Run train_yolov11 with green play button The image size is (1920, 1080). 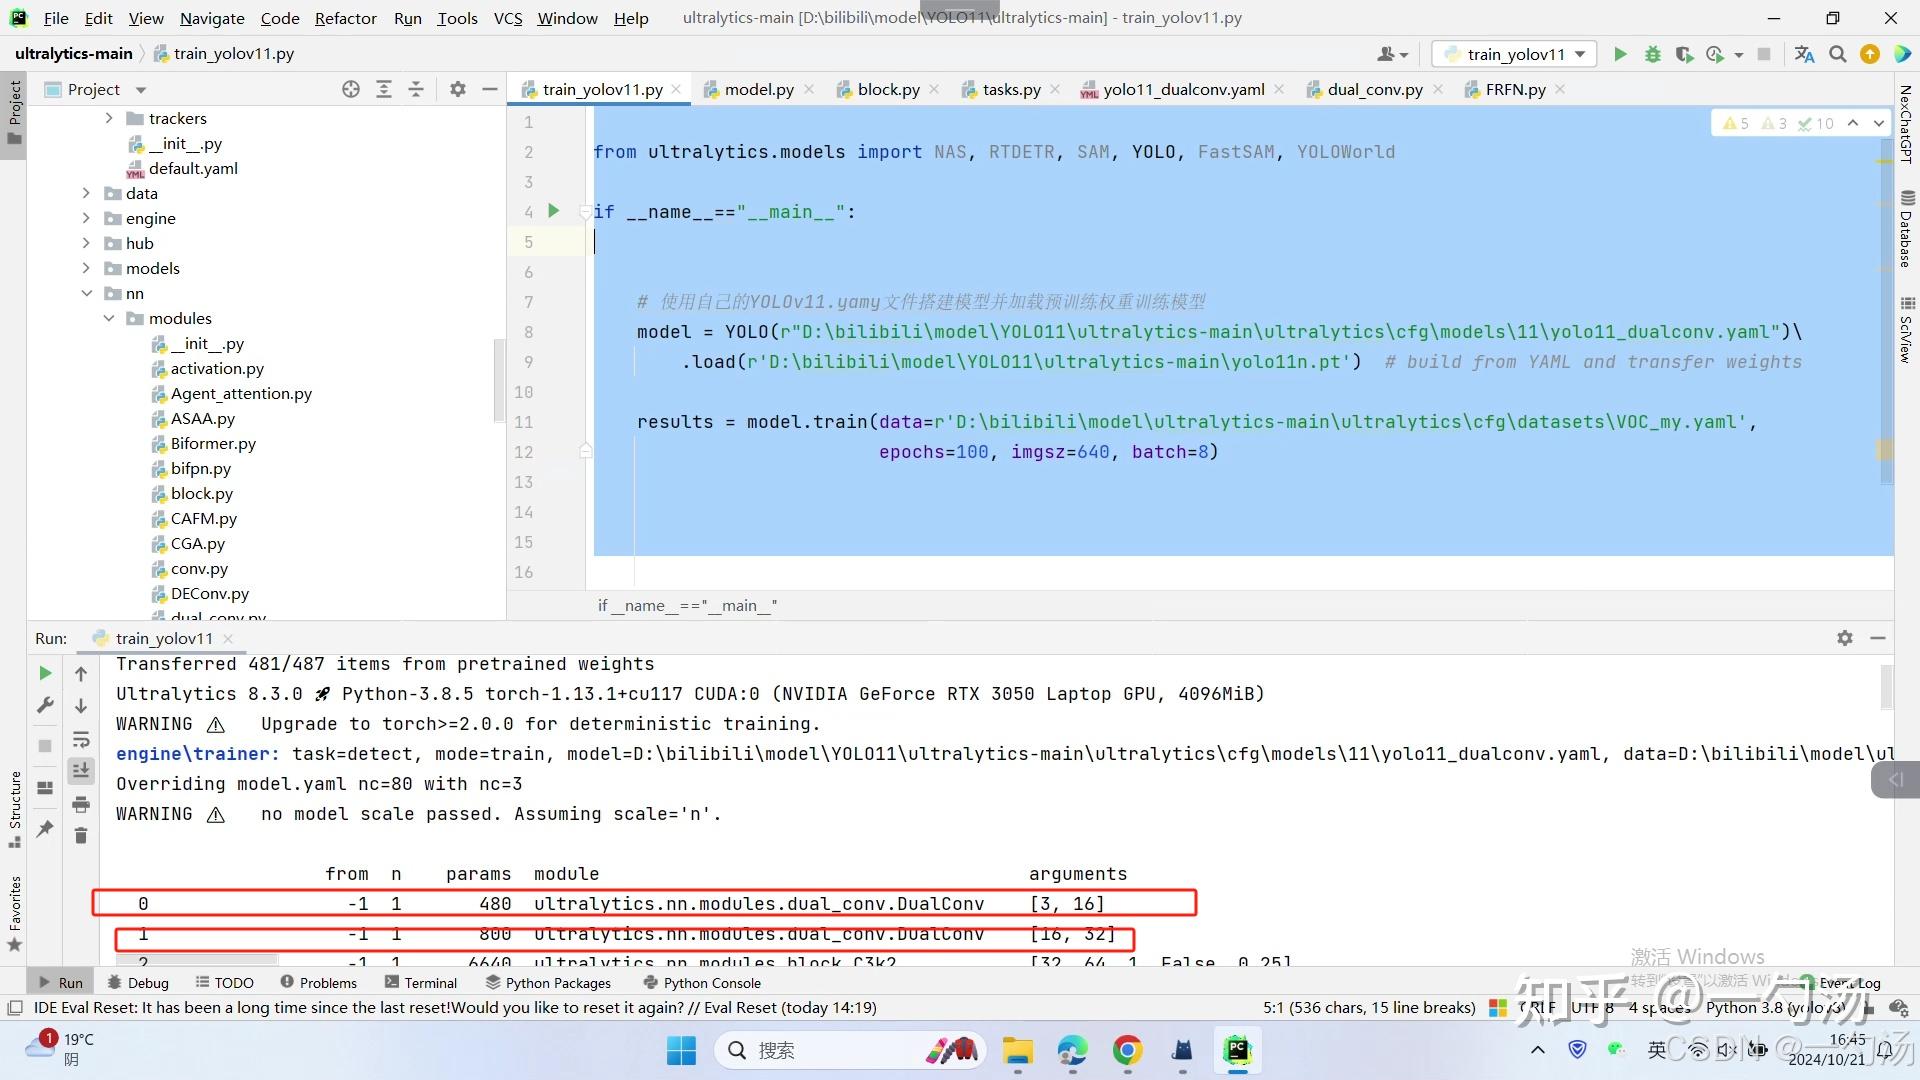click(1620, 54)
